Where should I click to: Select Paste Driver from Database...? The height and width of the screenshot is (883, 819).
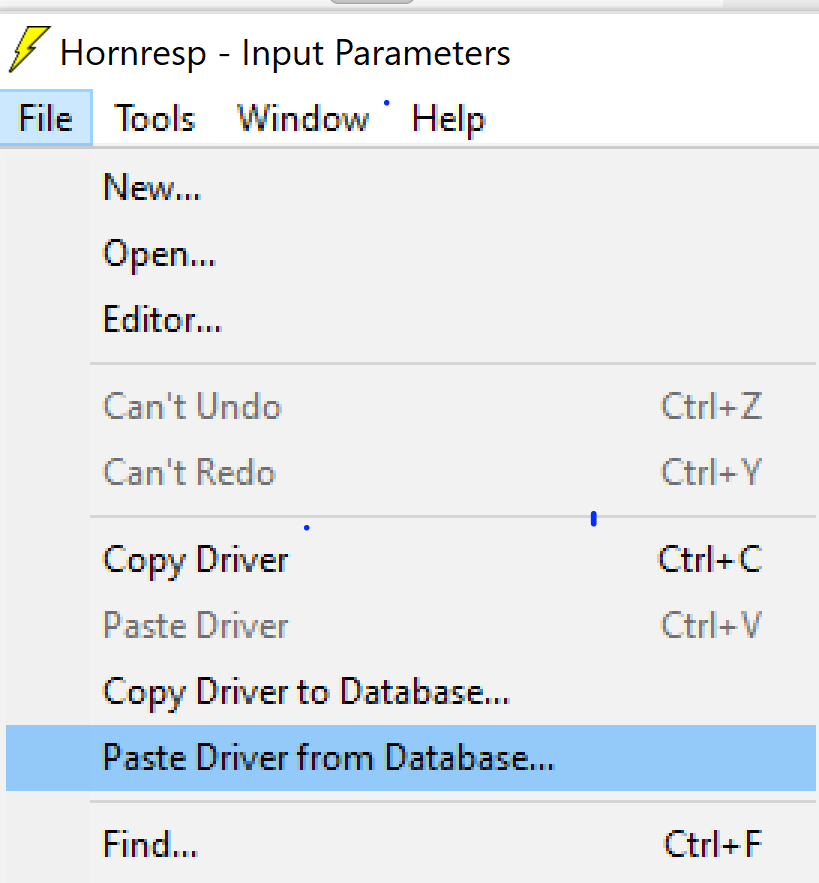328,757
